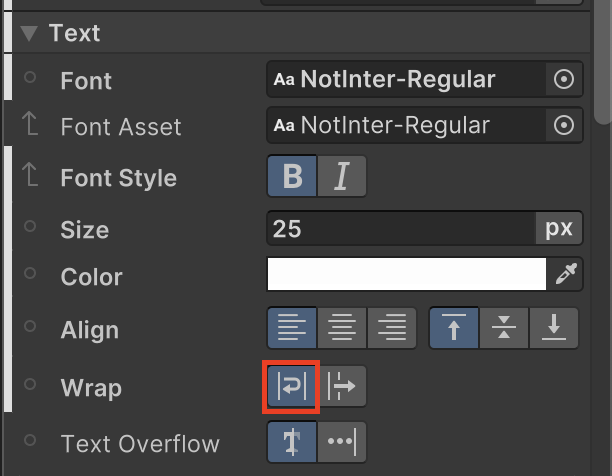Toggle Bold font style button
Image resolution: width=612 pixels, height=476 pixels.
point(292,177)
